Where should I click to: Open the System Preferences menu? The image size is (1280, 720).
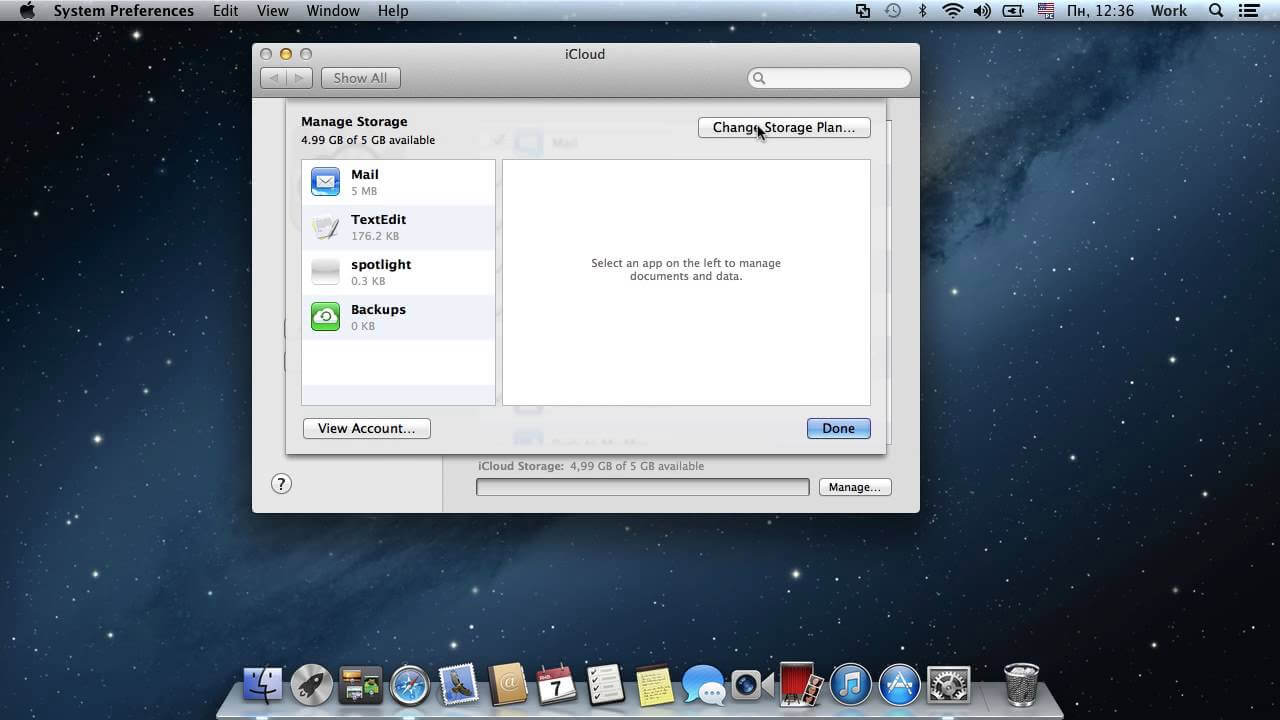point(124,10)
